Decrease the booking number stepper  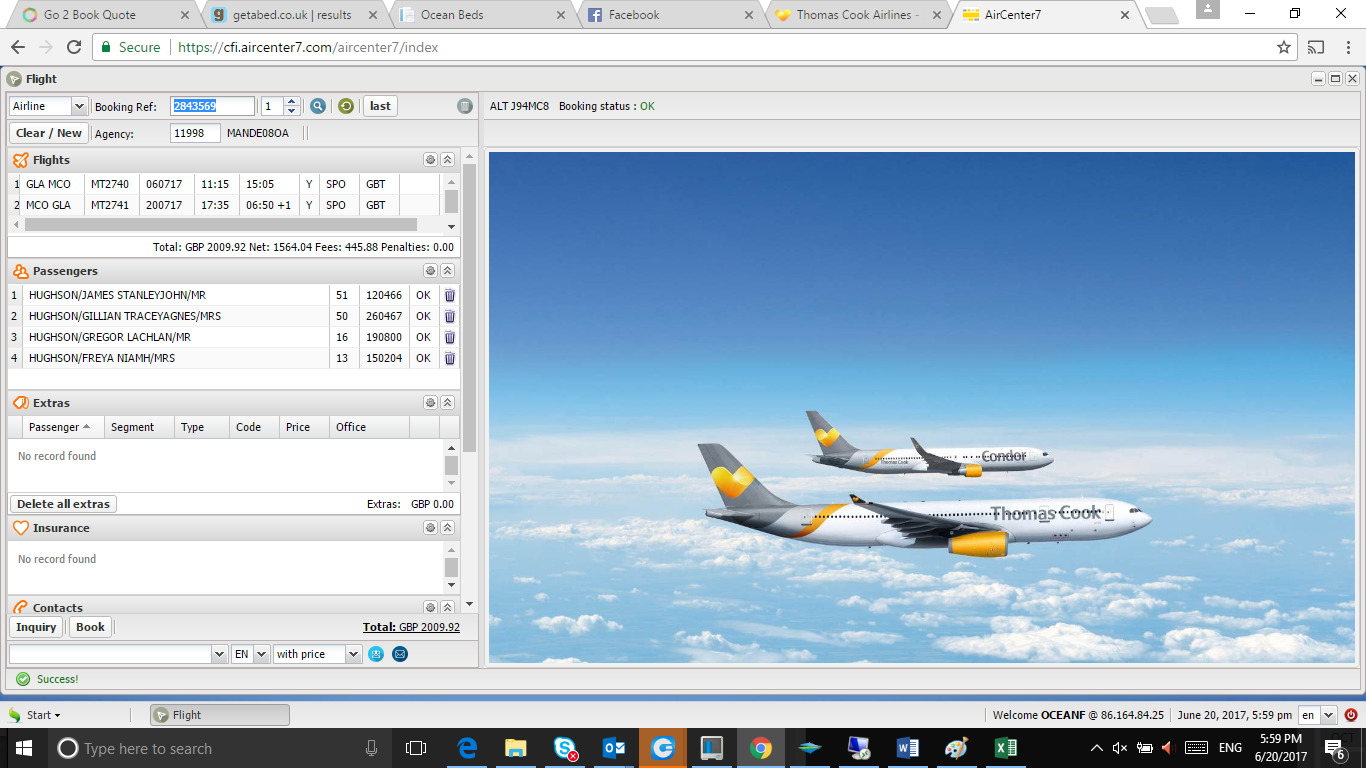pyautogui.click(x=292, y=110)
